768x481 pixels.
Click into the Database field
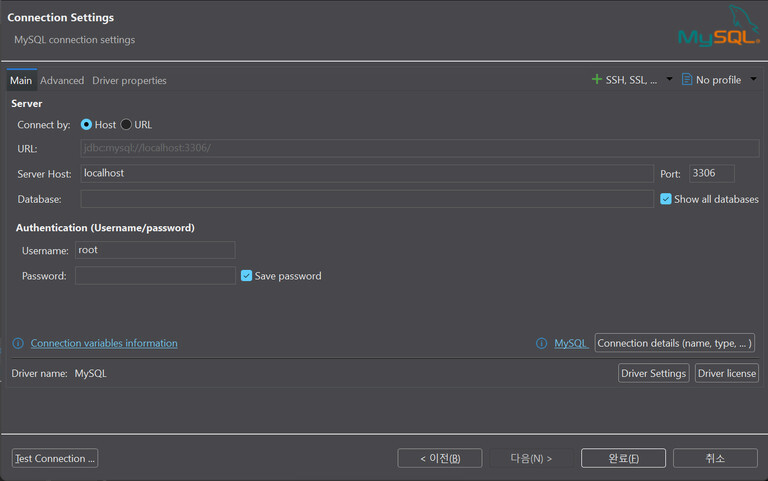(x=367, y=199)
